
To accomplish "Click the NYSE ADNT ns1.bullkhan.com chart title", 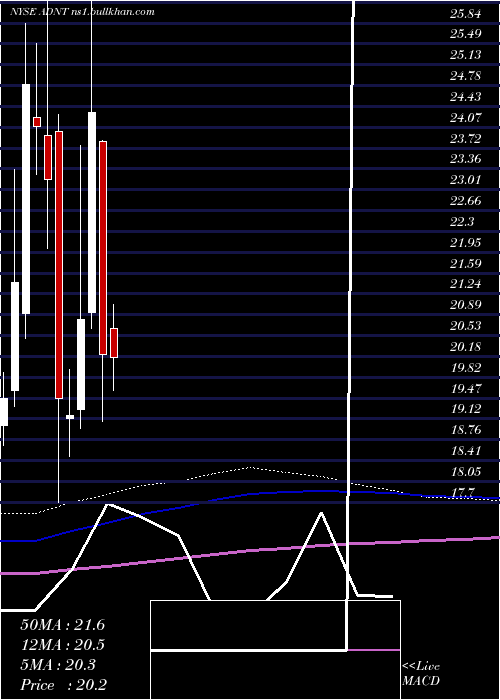I will (x=82, y=12).
